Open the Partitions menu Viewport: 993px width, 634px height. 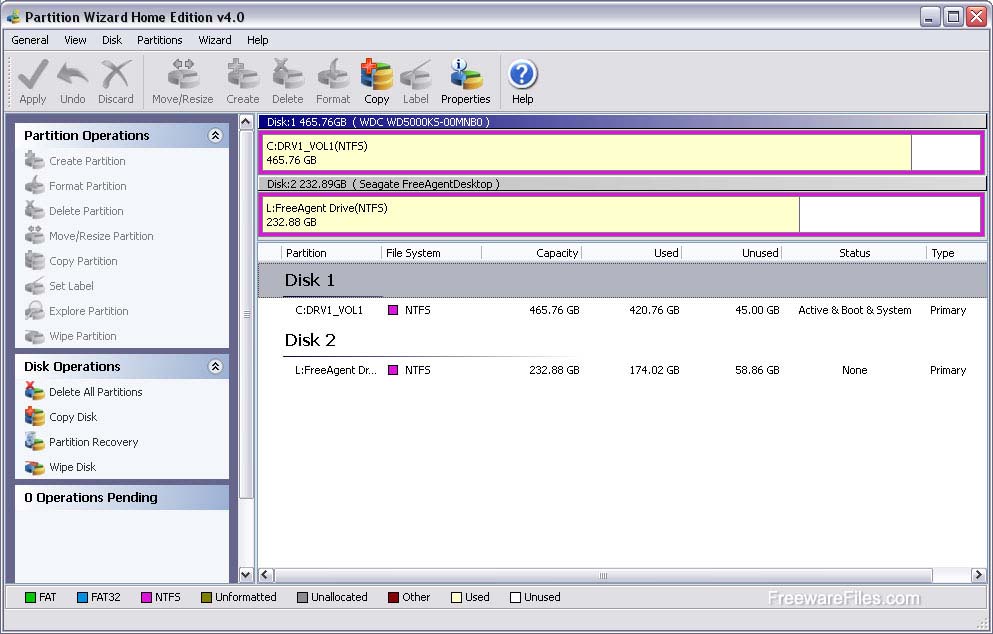tap(160, 40)
